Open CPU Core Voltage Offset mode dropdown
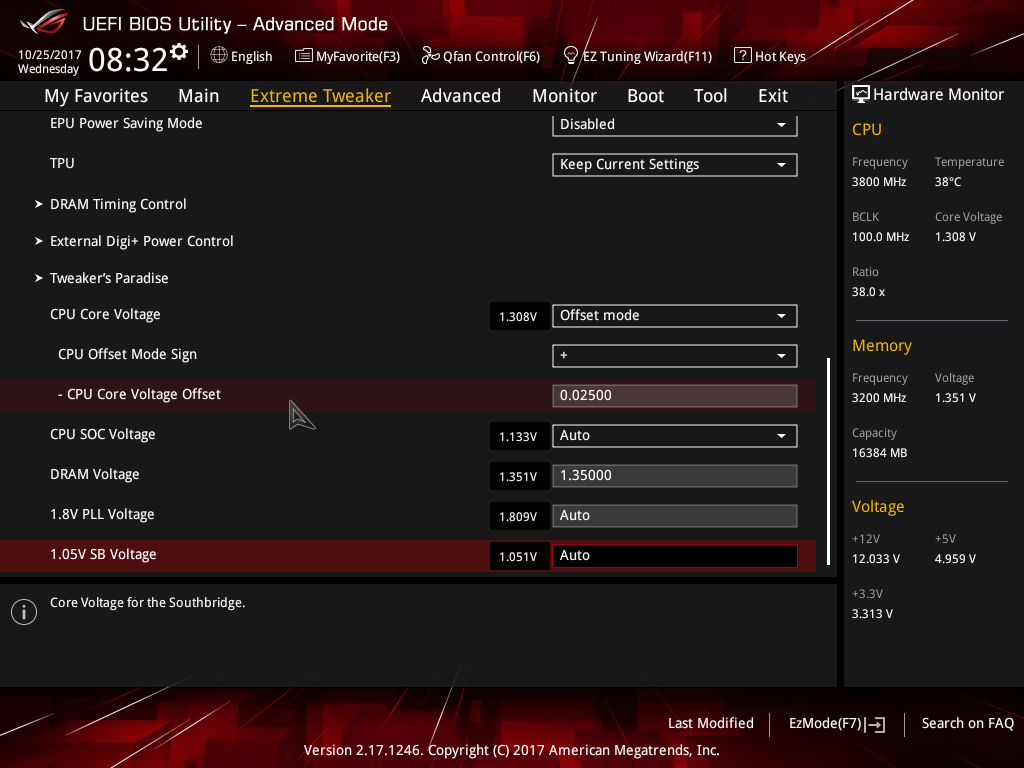Screen dimensions: 1024x768 click(675, 315)
